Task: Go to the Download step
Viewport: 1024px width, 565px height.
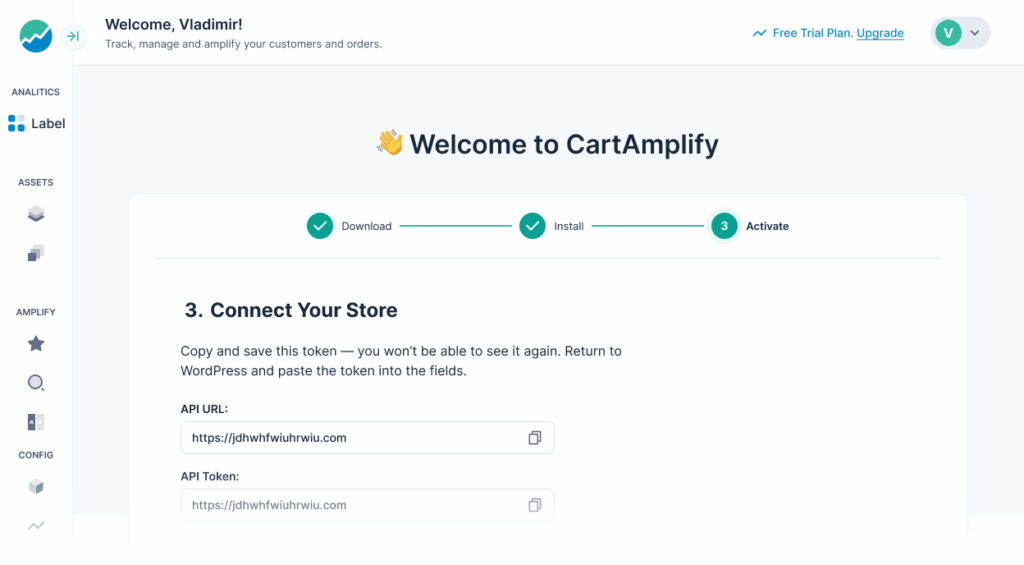Action: [x=349, y=226]
